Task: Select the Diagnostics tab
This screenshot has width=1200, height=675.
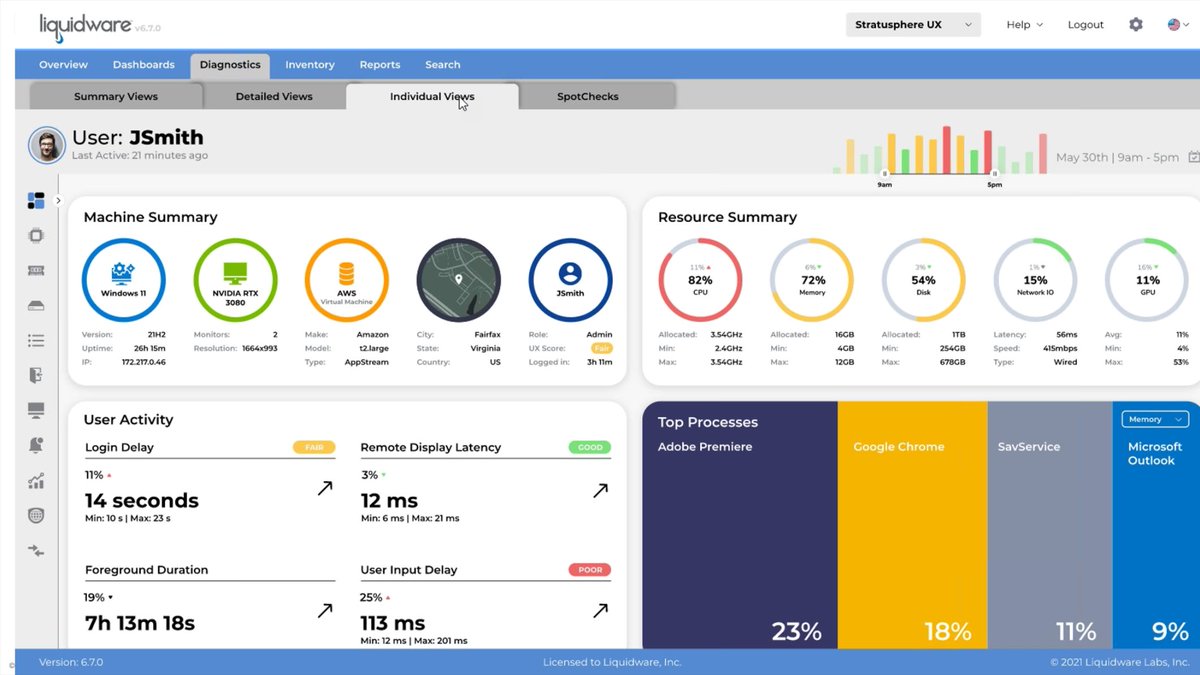Action: click(x=230, y=65)
